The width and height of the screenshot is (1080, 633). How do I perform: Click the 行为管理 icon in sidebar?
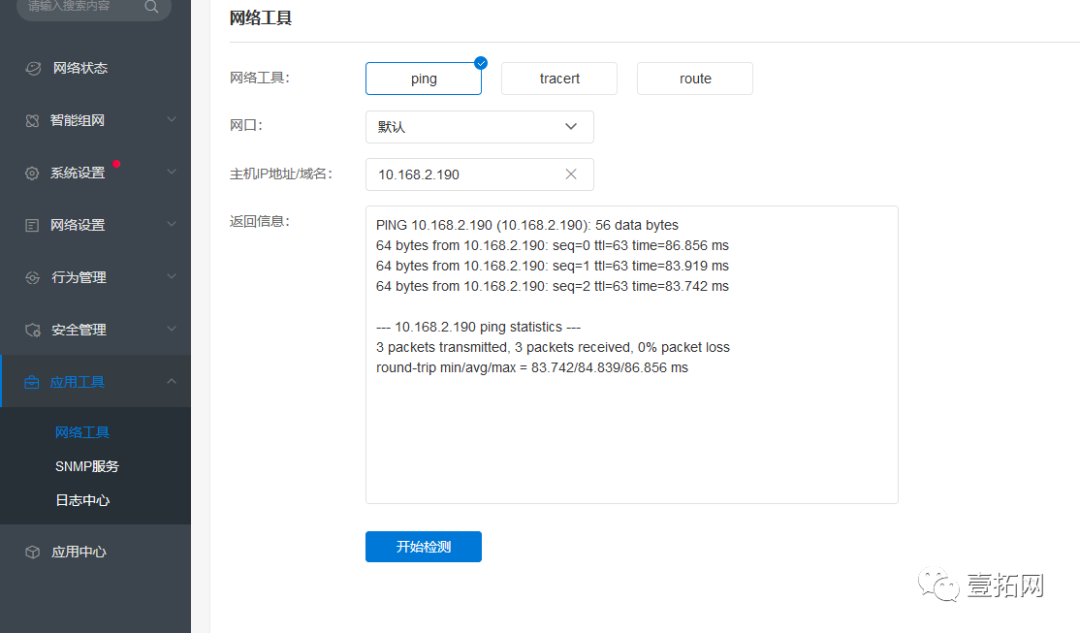(32, 277)
